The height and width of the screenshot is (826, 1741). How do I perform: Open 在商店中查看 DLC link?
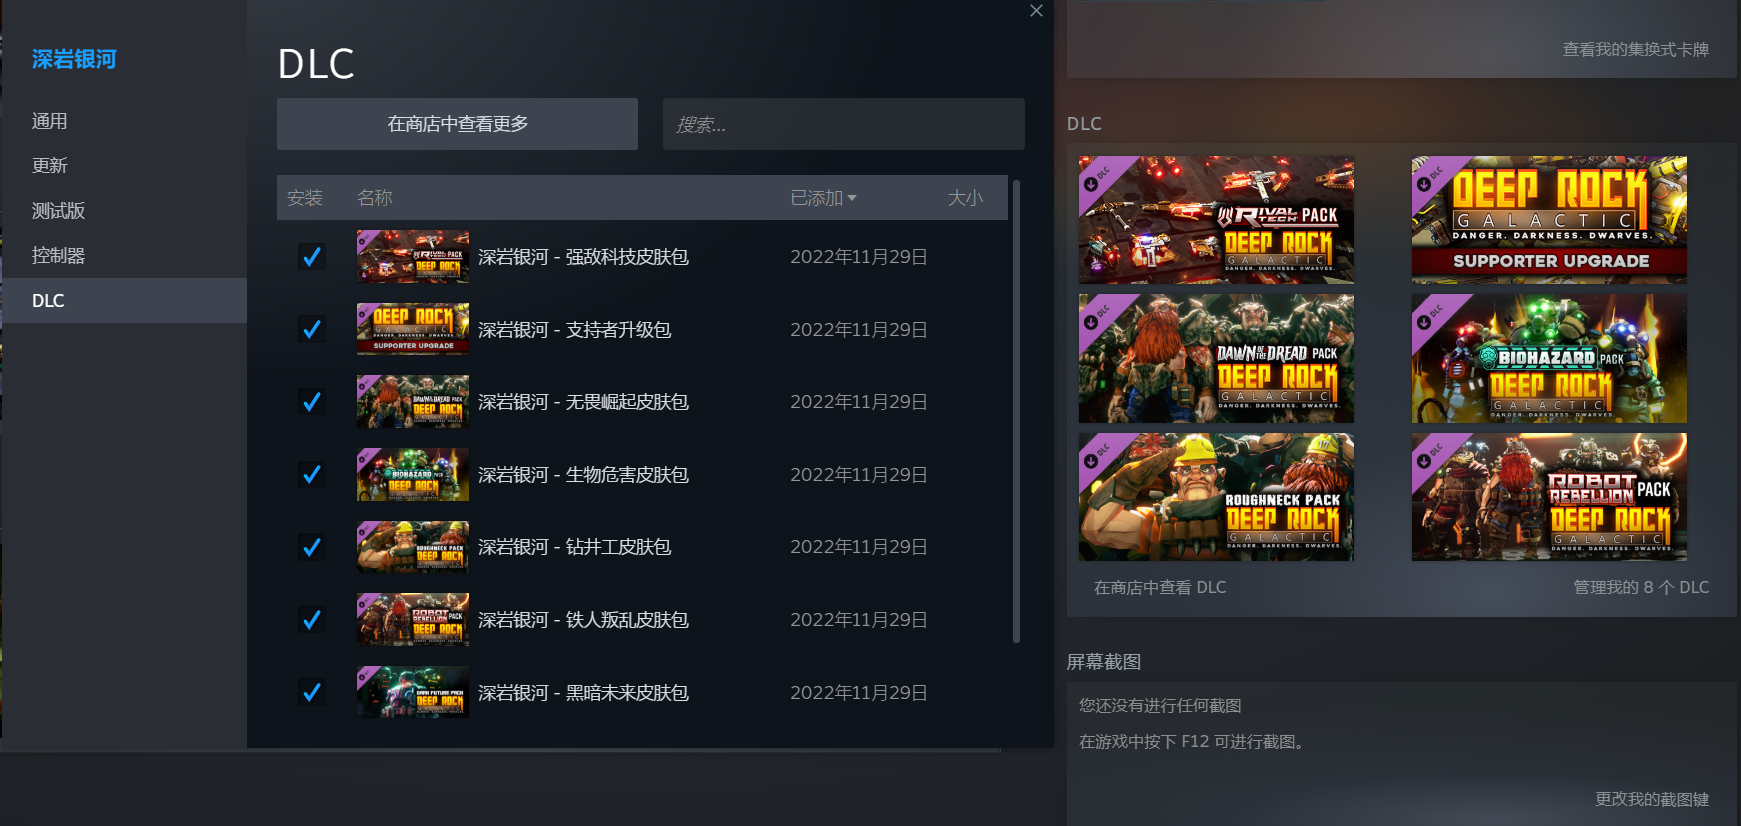1160,588
